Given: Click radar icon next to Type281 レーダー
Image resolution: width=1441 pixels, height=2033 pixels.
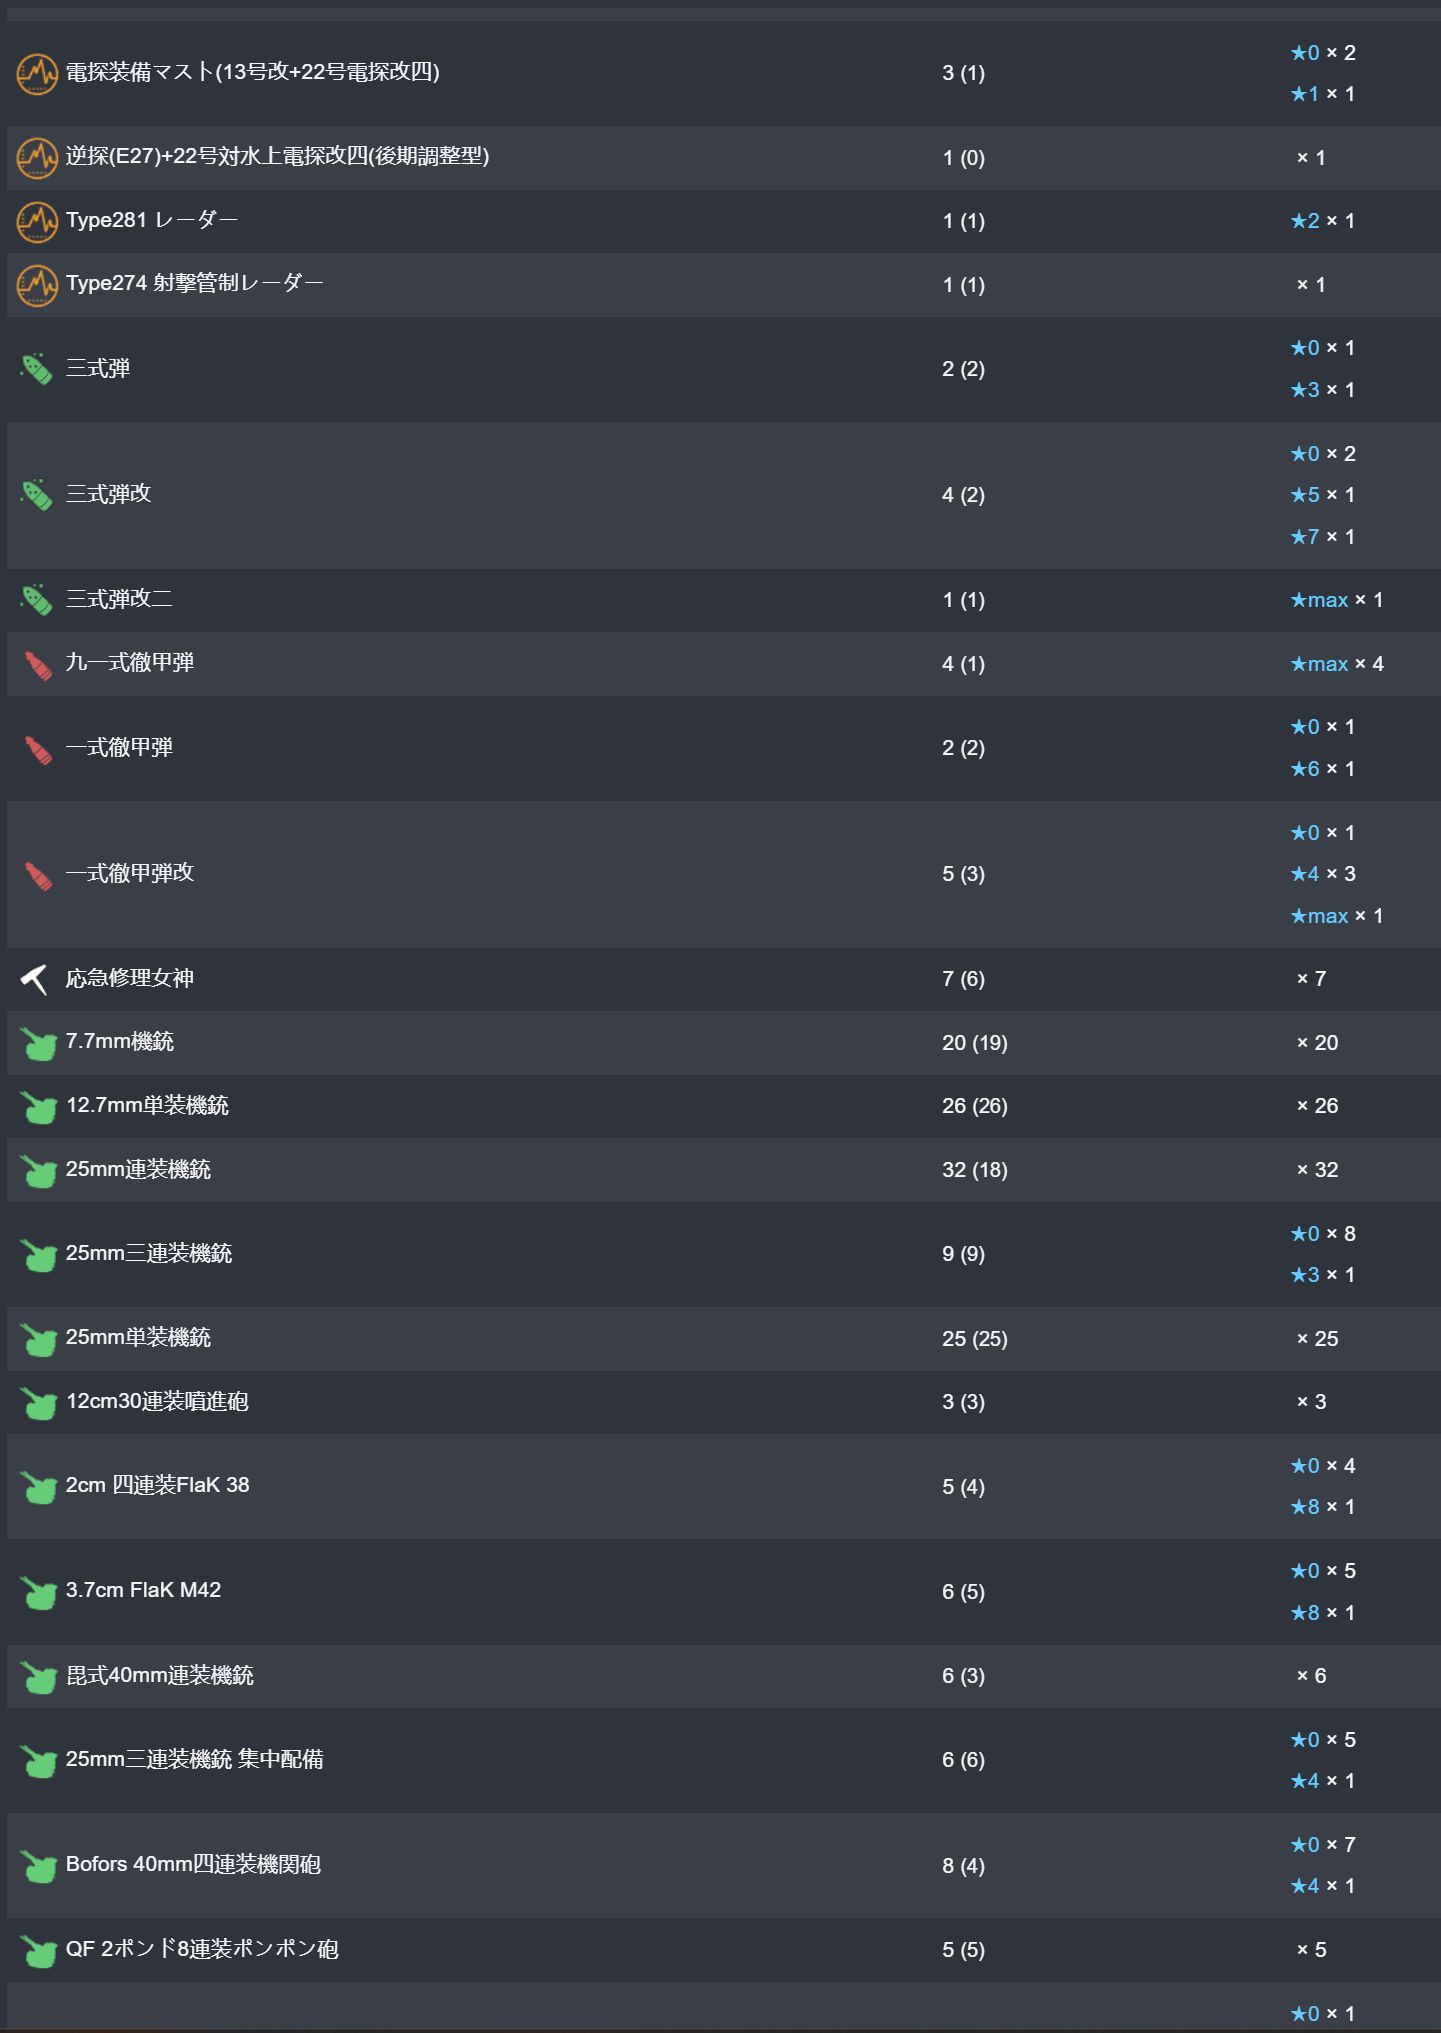Looking at the screenshot, I should [x=37, y=222].
